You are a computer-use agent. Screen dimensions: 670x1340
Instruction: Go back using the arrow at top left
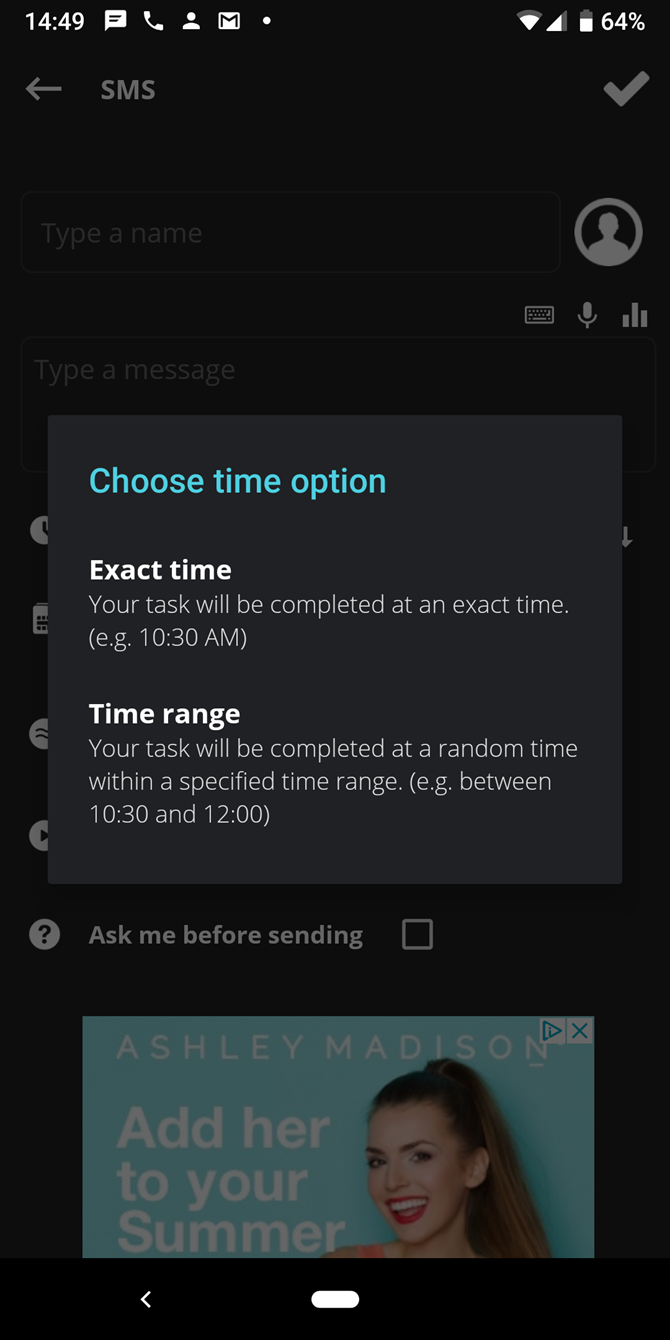[x=43, y=89]
